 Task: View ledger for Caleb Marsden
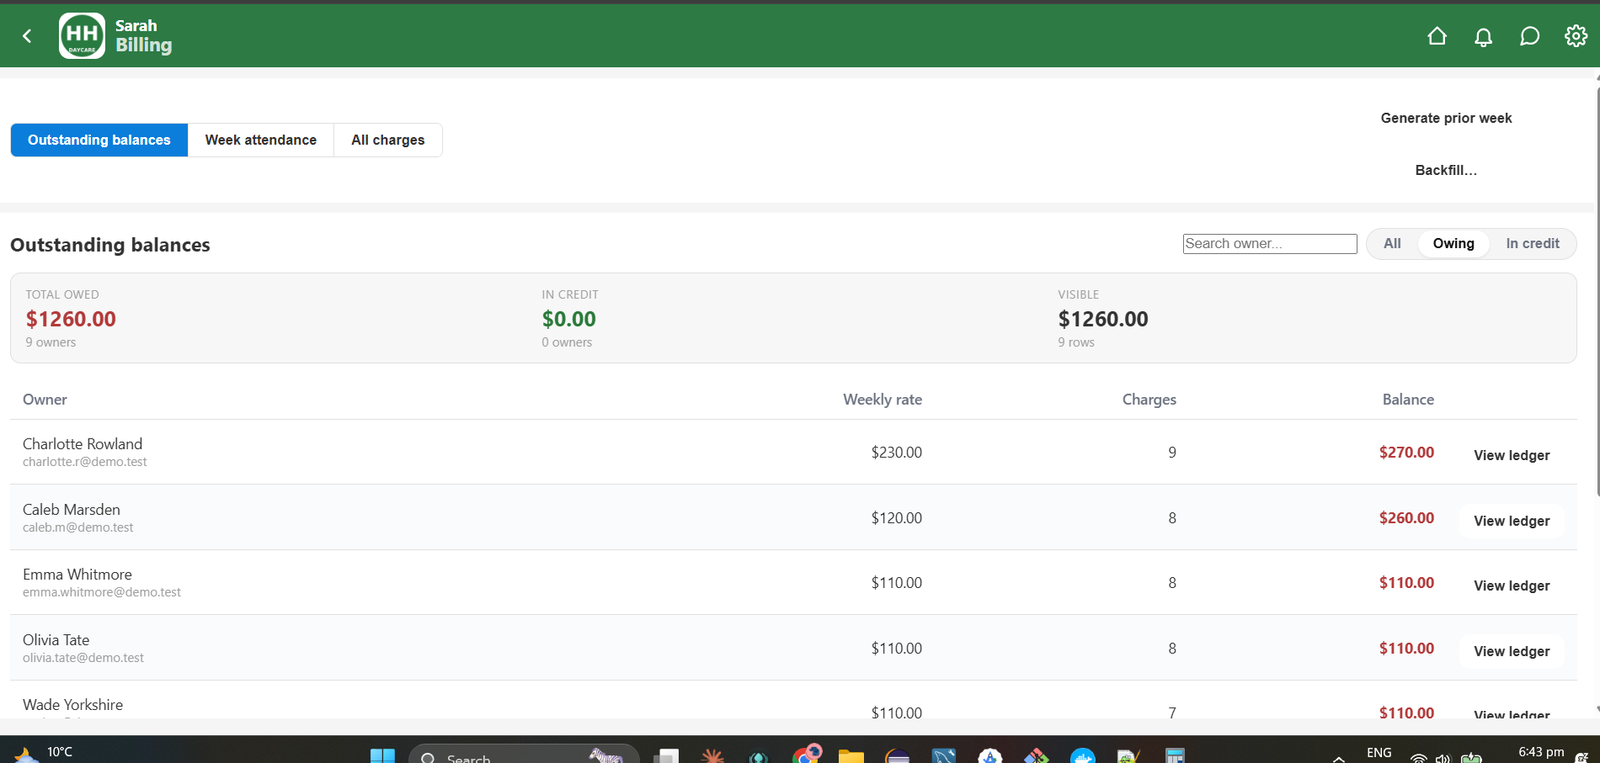(1511, 521)
